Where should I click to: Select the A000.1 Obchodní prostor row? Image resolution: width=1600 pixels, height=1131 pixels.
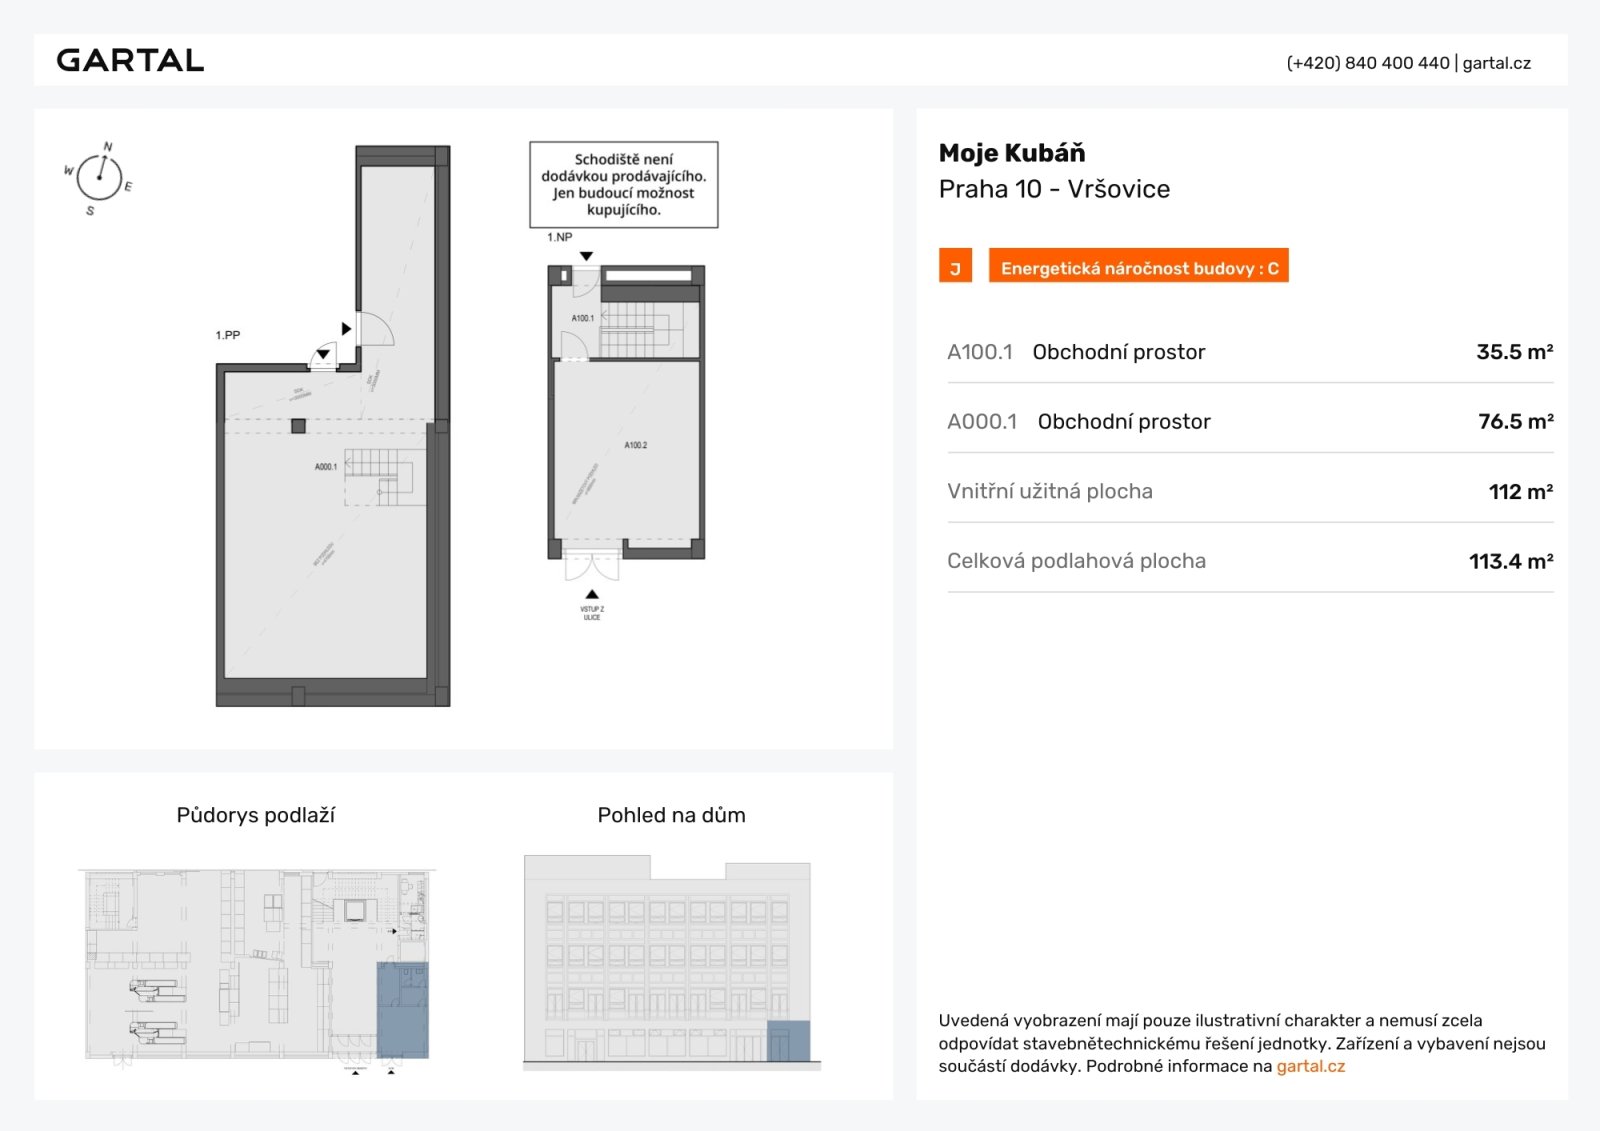1249,422
